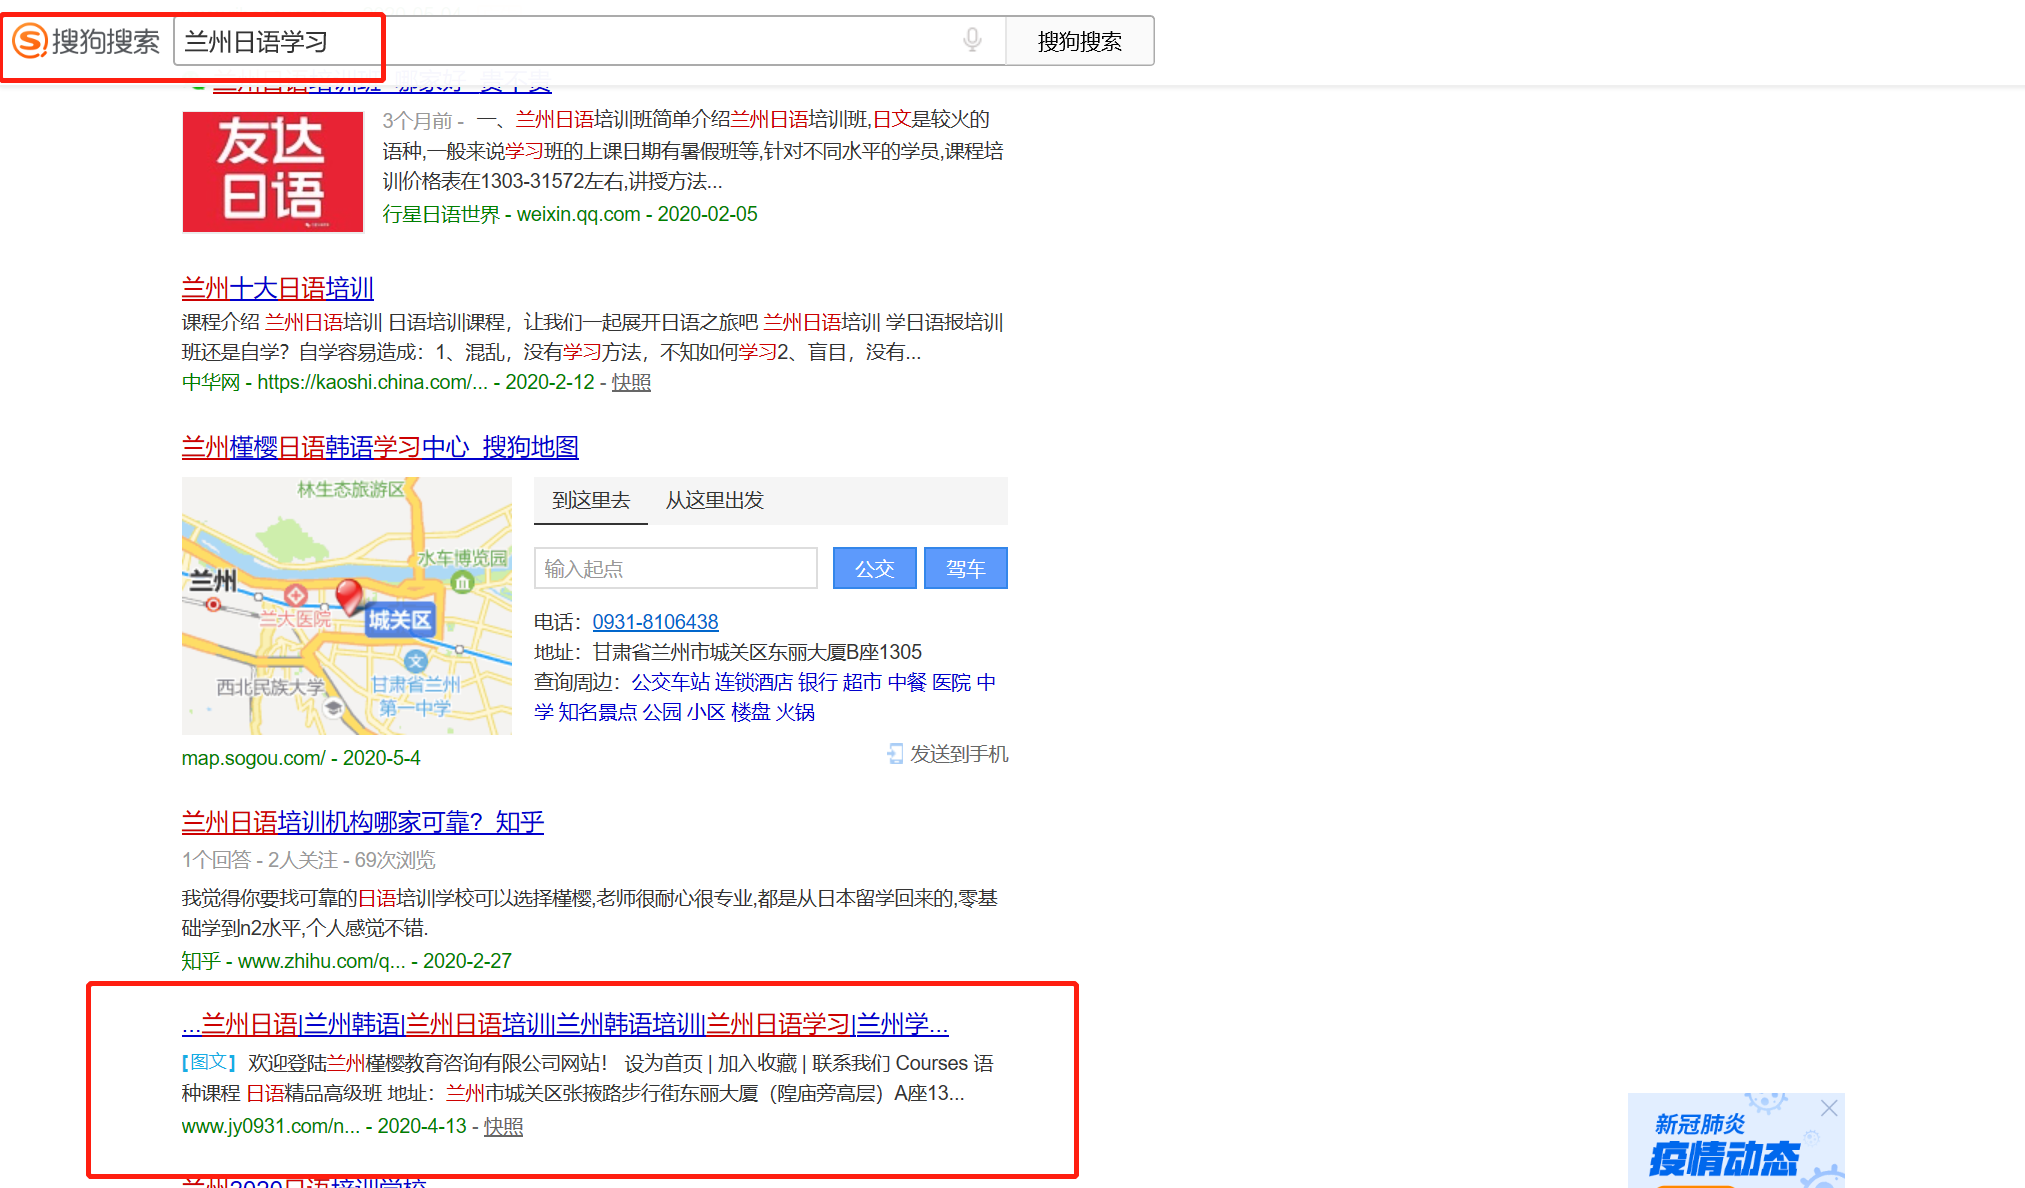This screenshot has width=2025, height=1188.
Task: Click the [图文] tag link
Action: (209, 1063)
